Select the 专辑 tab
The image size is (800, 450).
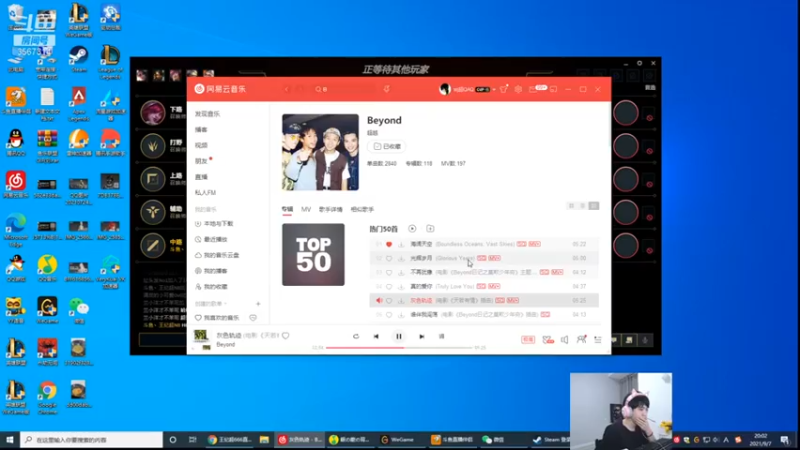[287, 209]
